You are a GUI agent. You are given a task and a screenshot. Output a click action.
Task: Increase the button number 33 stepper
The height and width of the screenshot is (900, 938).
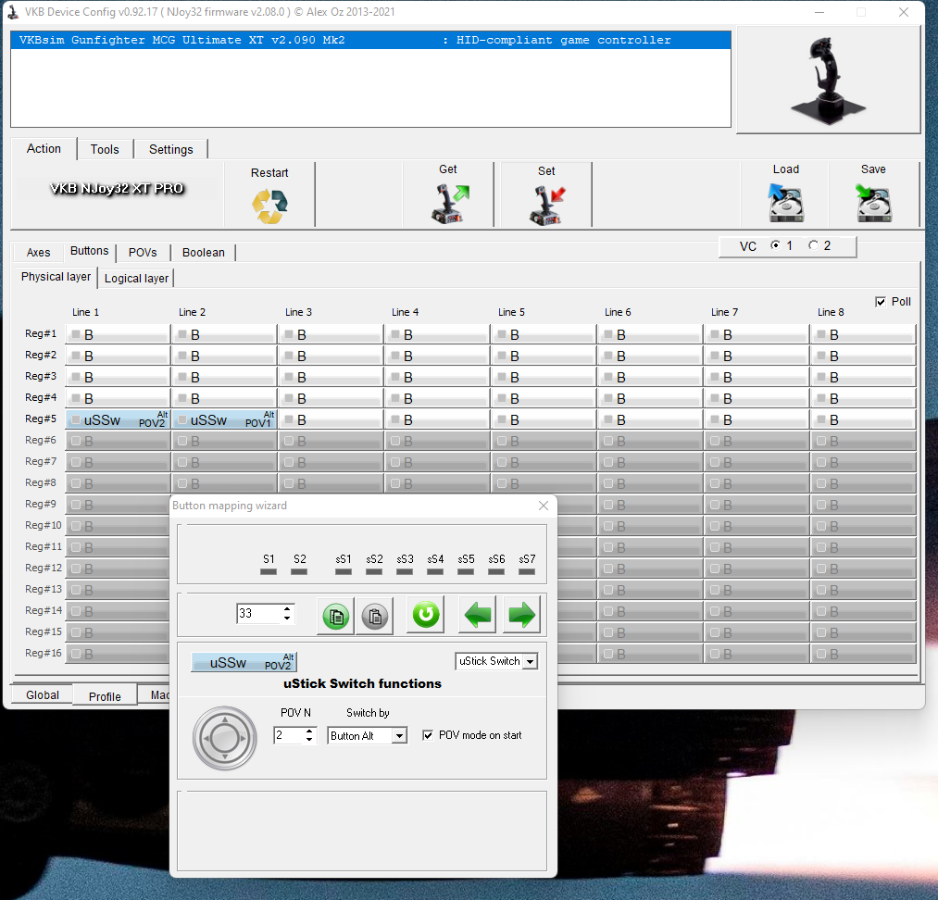click(287, 609)
